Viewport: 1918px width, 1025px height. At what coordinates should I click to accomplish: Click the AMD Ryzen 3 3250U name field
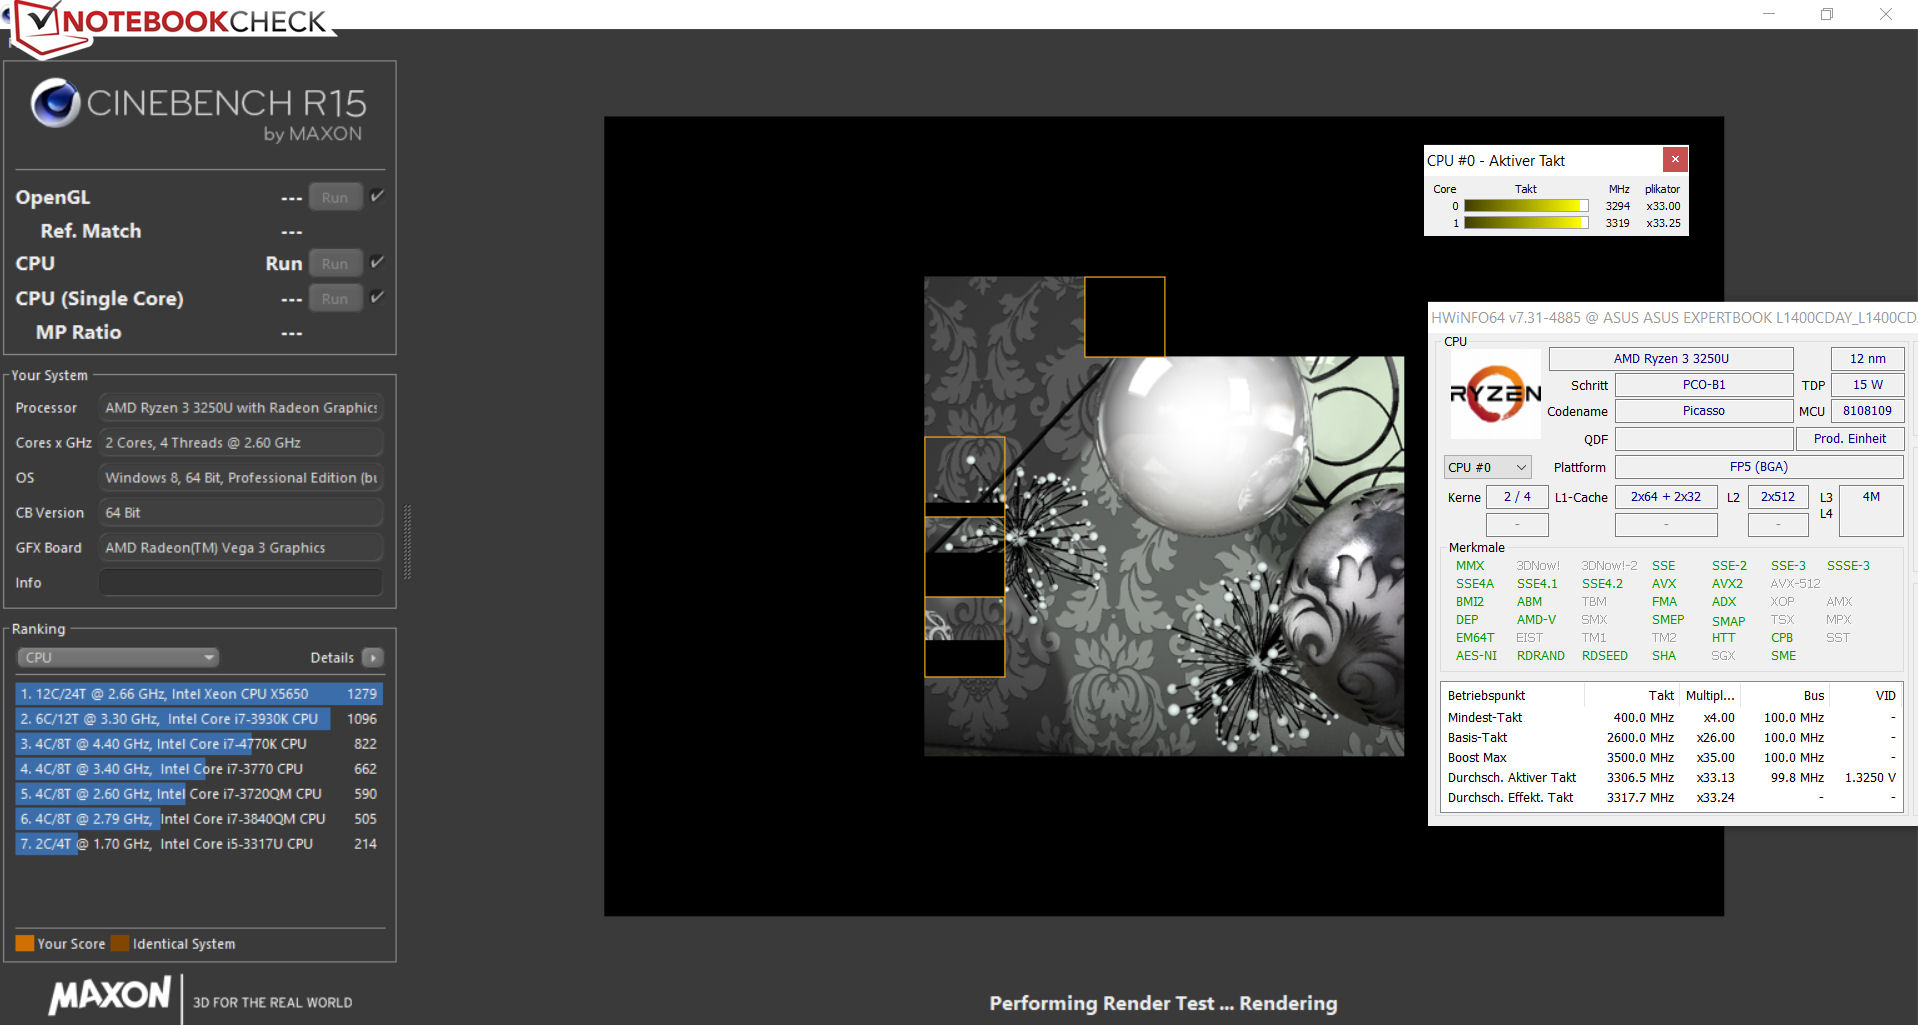(x=1671, y=359)
